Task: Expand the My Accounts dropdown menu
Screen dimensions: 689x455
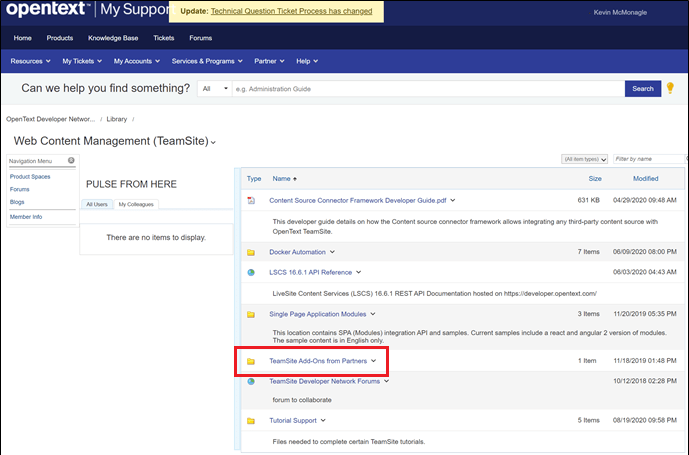Action: pyautogui.click(x=137, y=61)
